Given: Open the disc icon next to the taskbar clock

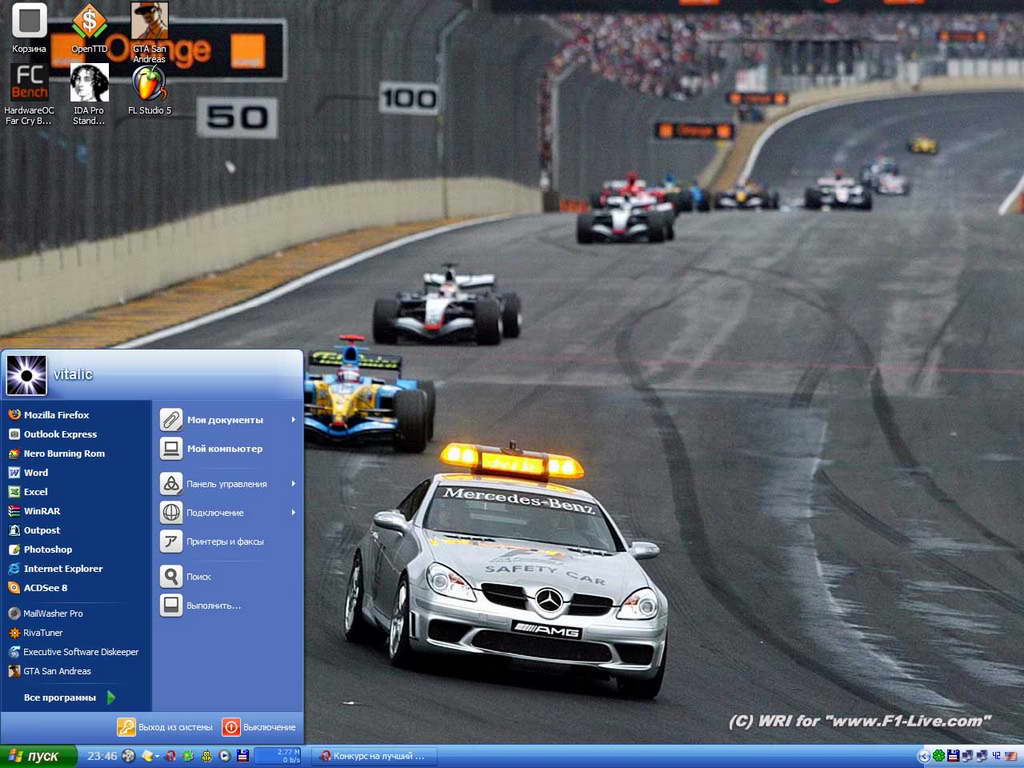Looking at the screenshot, I should pos(129,756).
